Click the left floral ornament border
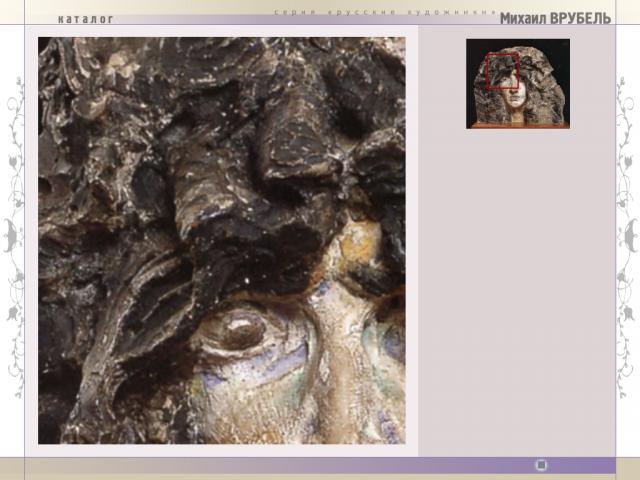The width and height of the screenshot is (640, 480). [15, 240]
